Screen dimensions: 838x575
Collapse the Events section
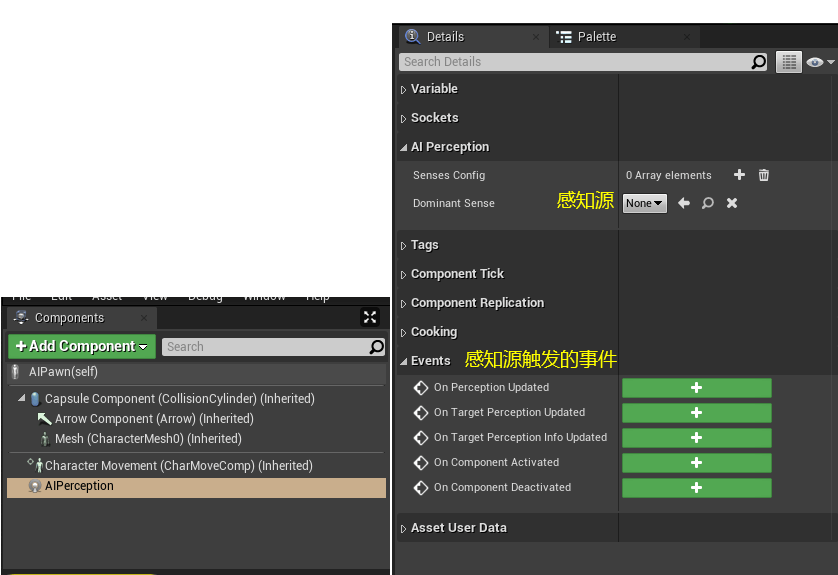point(404,362)
